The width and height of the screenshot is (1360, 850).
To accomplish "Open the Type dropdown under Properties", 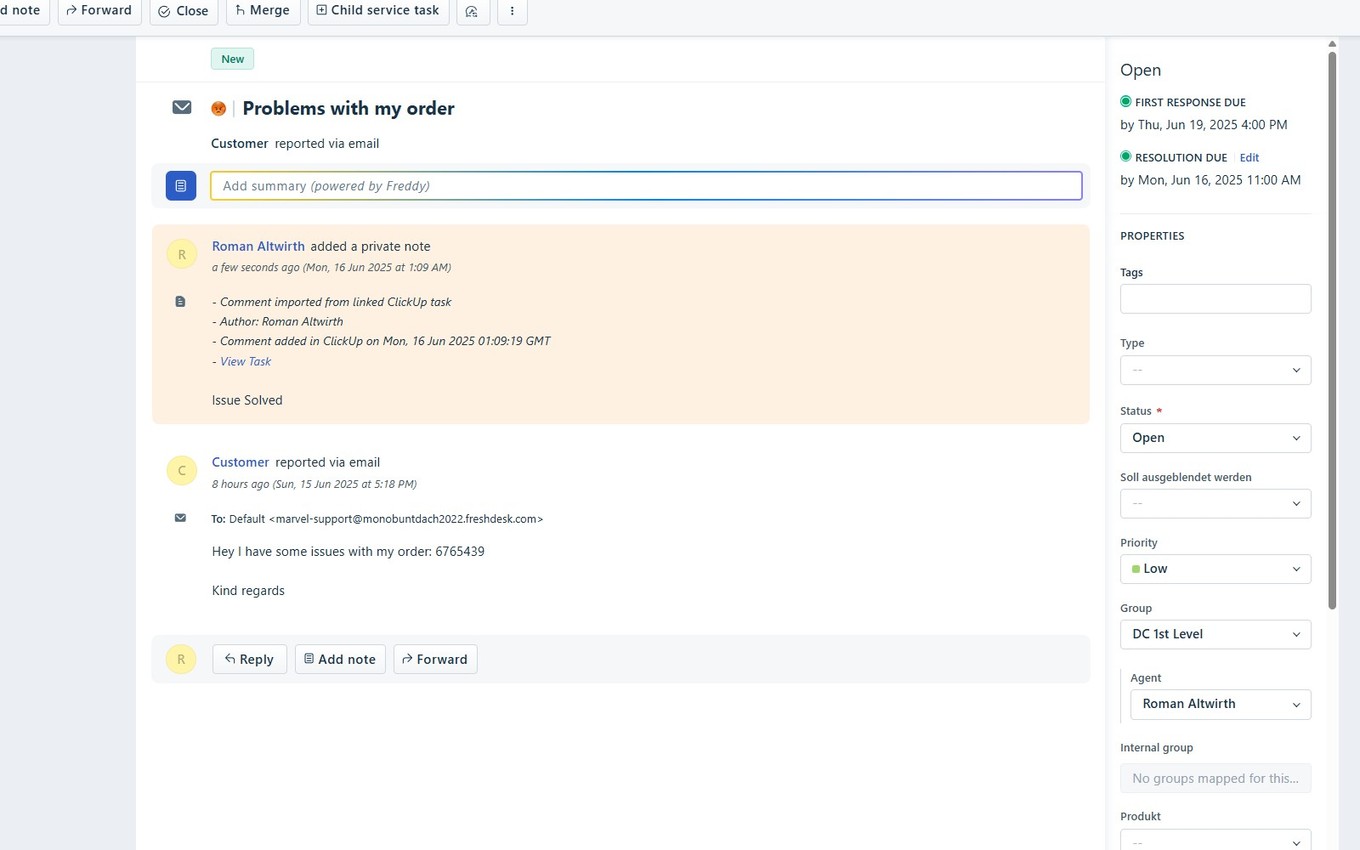I will tap(1215, 369).
